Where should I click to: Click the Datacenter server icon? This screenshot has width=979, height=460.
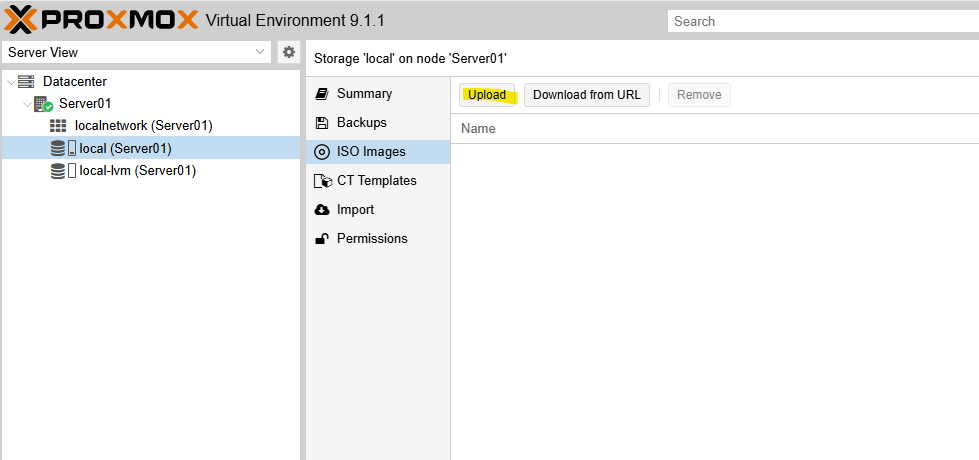pos(26,82)
